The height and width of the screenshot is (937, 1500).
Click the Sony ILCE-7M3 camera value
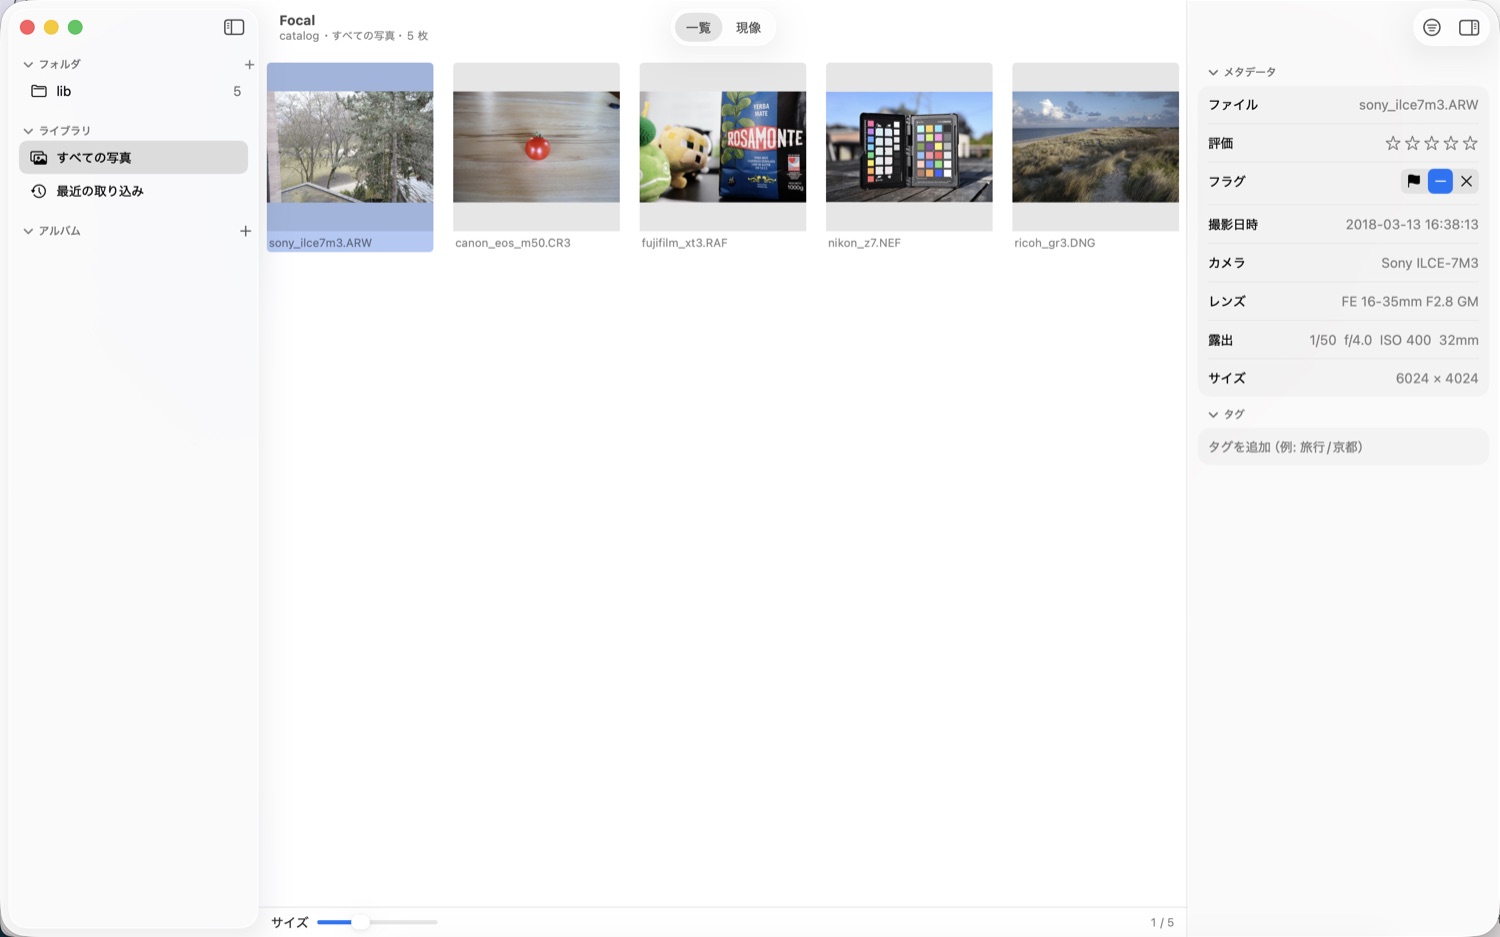click(x=1429, y=263)
